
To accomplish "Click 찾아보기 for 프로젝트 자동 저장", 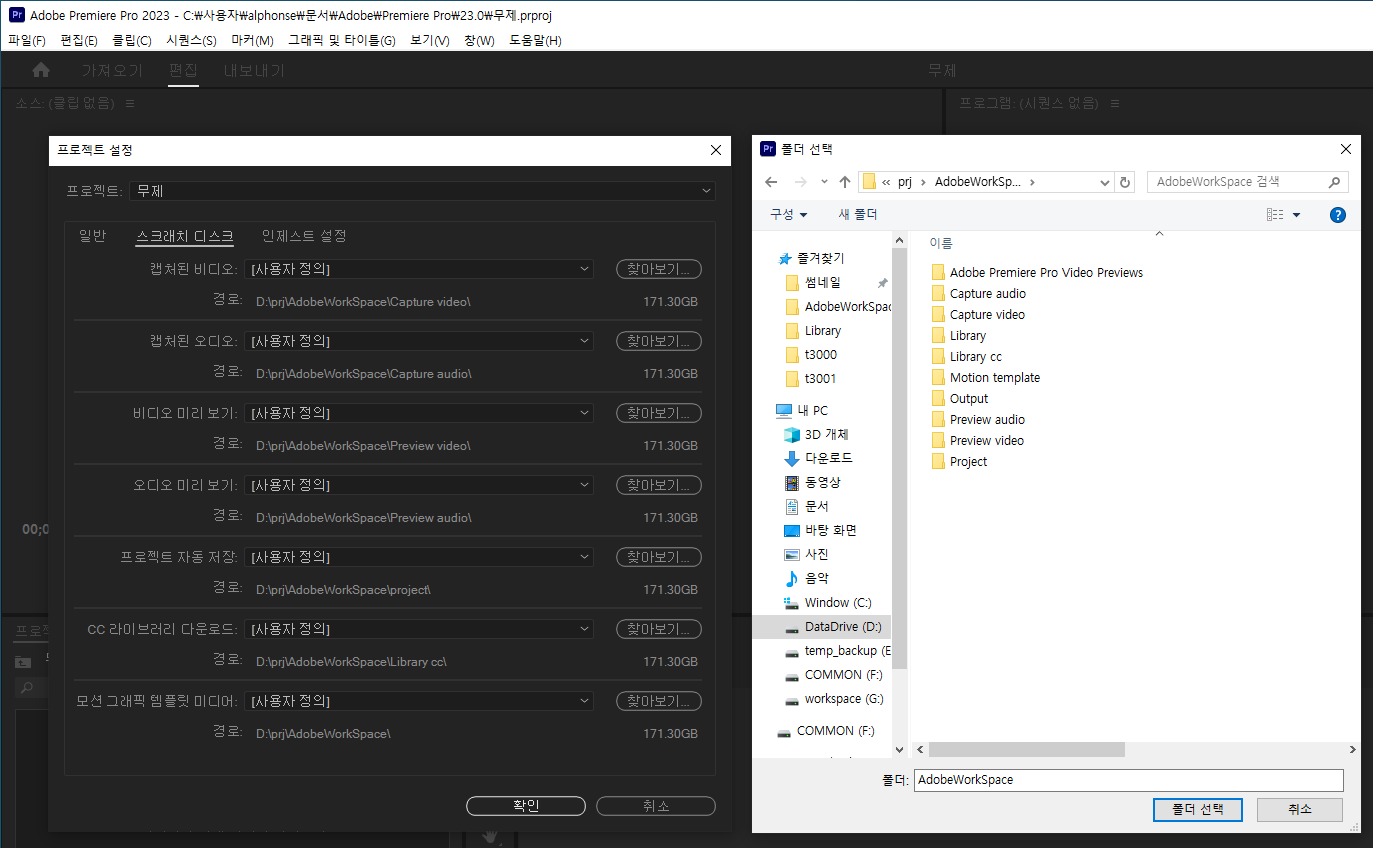I will 659,557.
